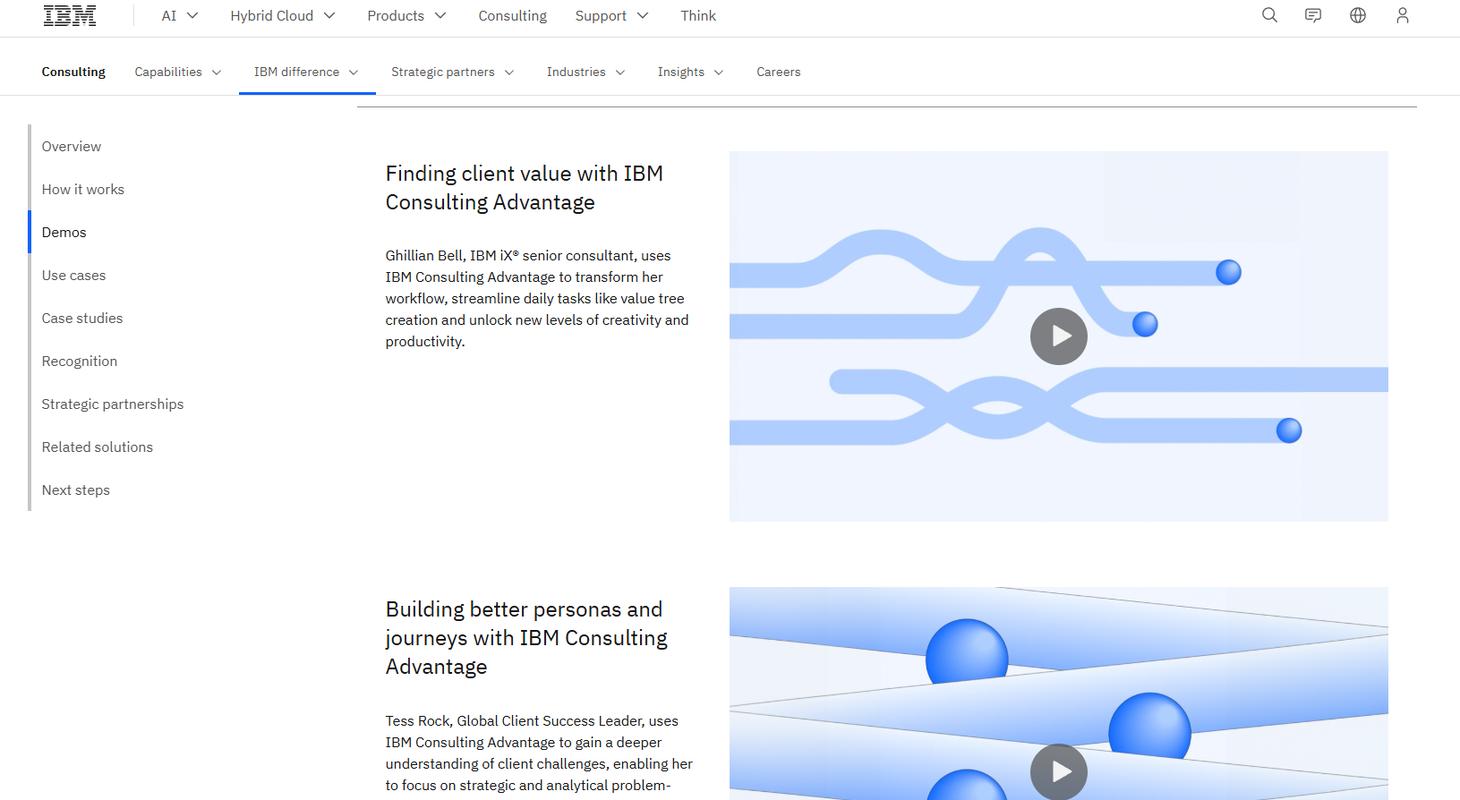Open the Capabilities dropdown
Image resolution: width=1460 pixels, height=800 pixels.
178,72
